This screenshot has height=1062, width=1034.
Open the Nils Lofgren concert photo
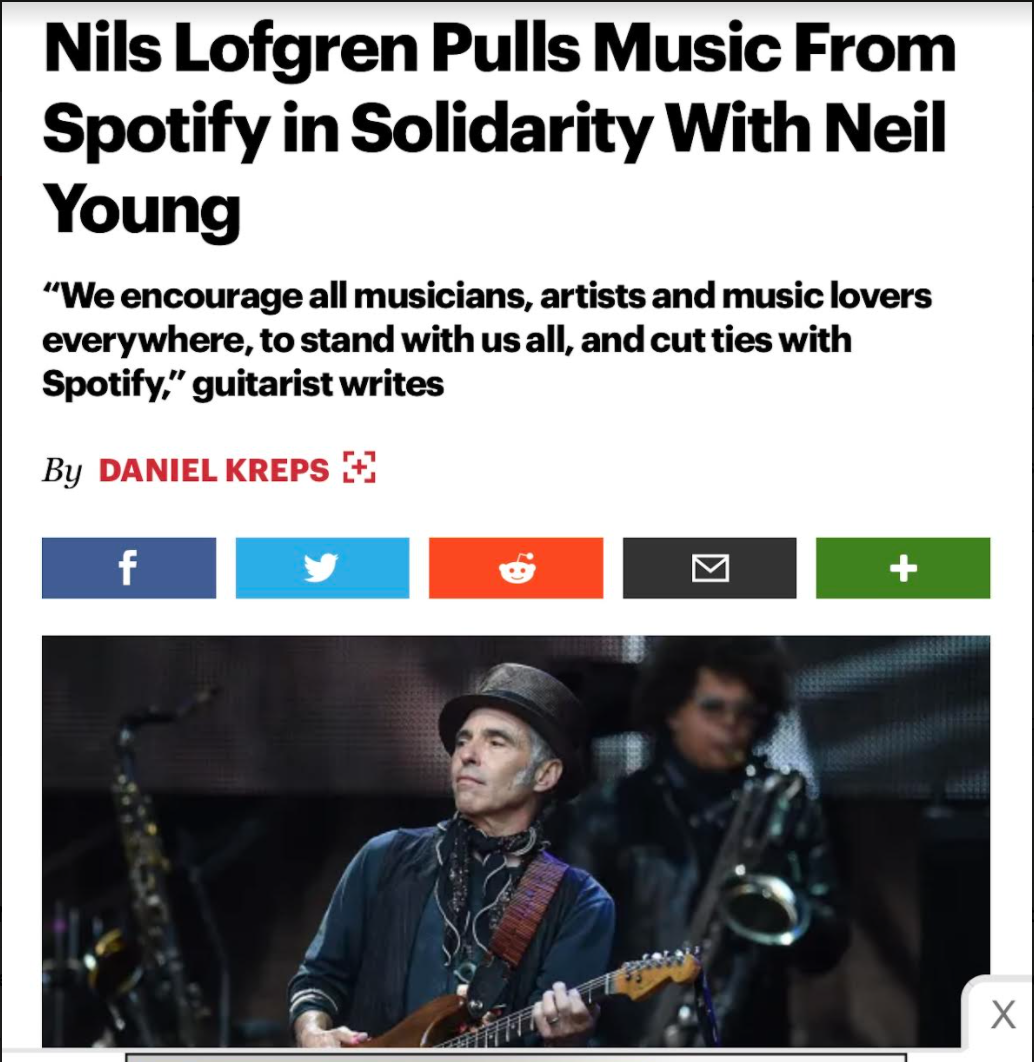516,841
